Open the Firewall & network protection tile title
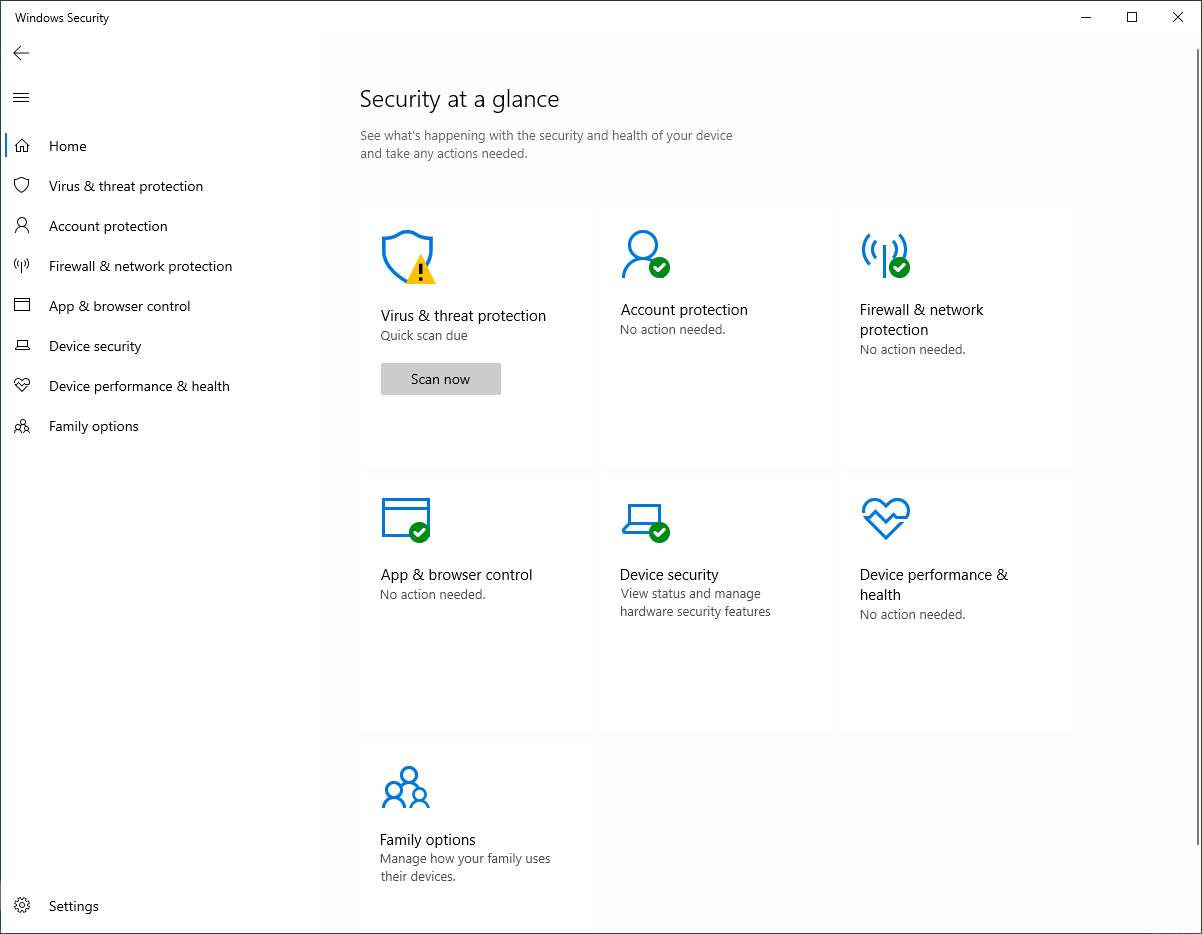 [922, 320]
